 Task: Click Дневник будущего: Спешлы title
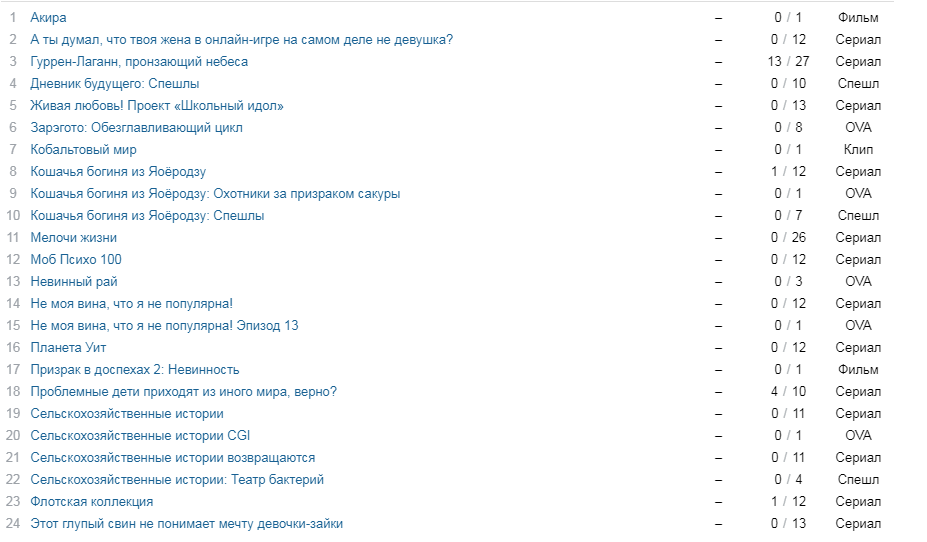tap(115, 83)
